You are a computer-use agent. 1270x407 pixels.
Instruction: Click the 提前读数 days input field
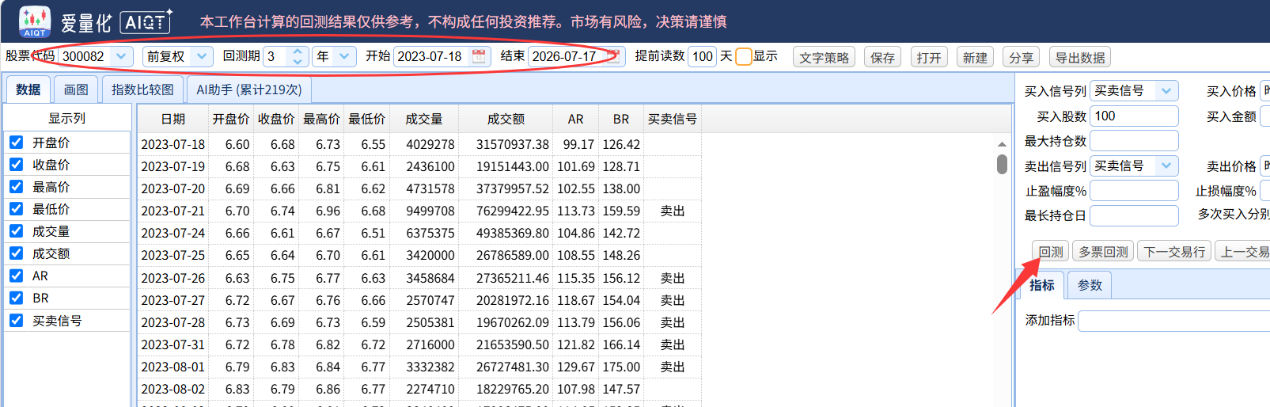(x=702, y=56)
